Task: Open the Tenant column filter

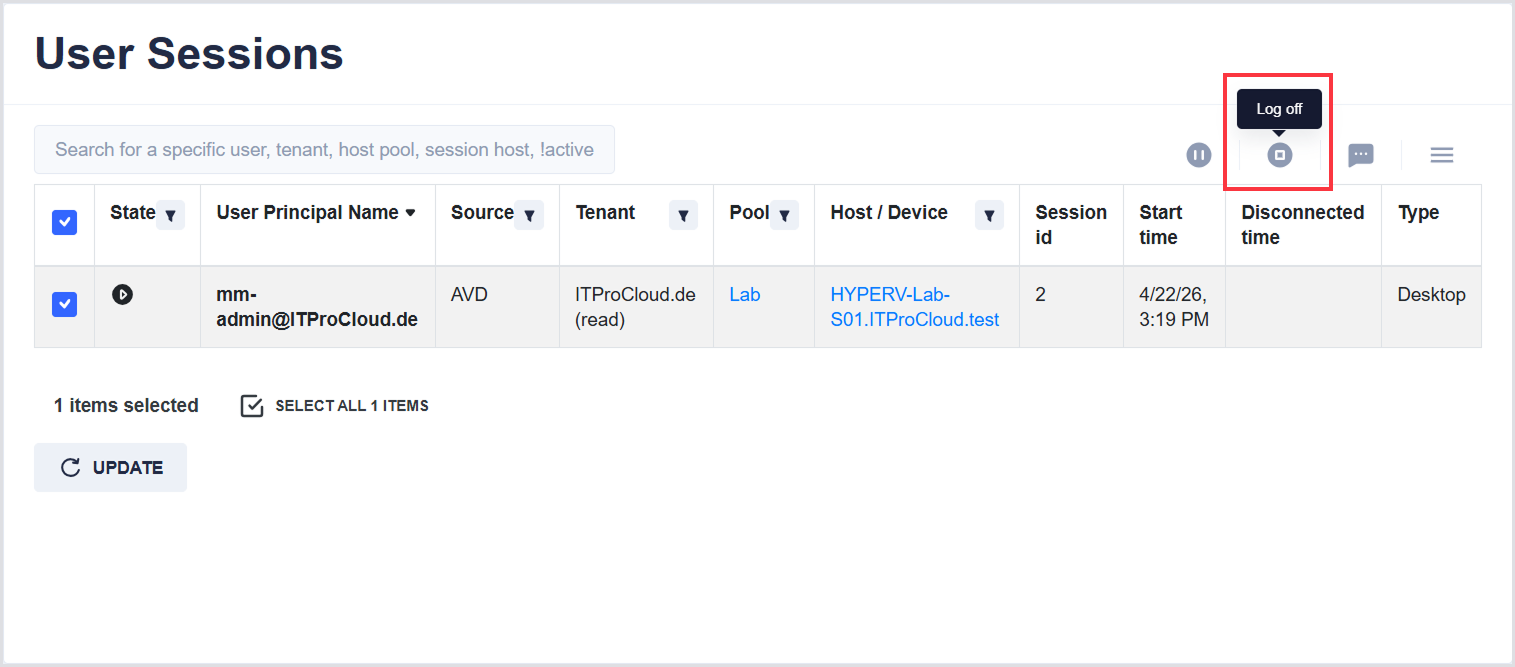Action: [683, 214]
